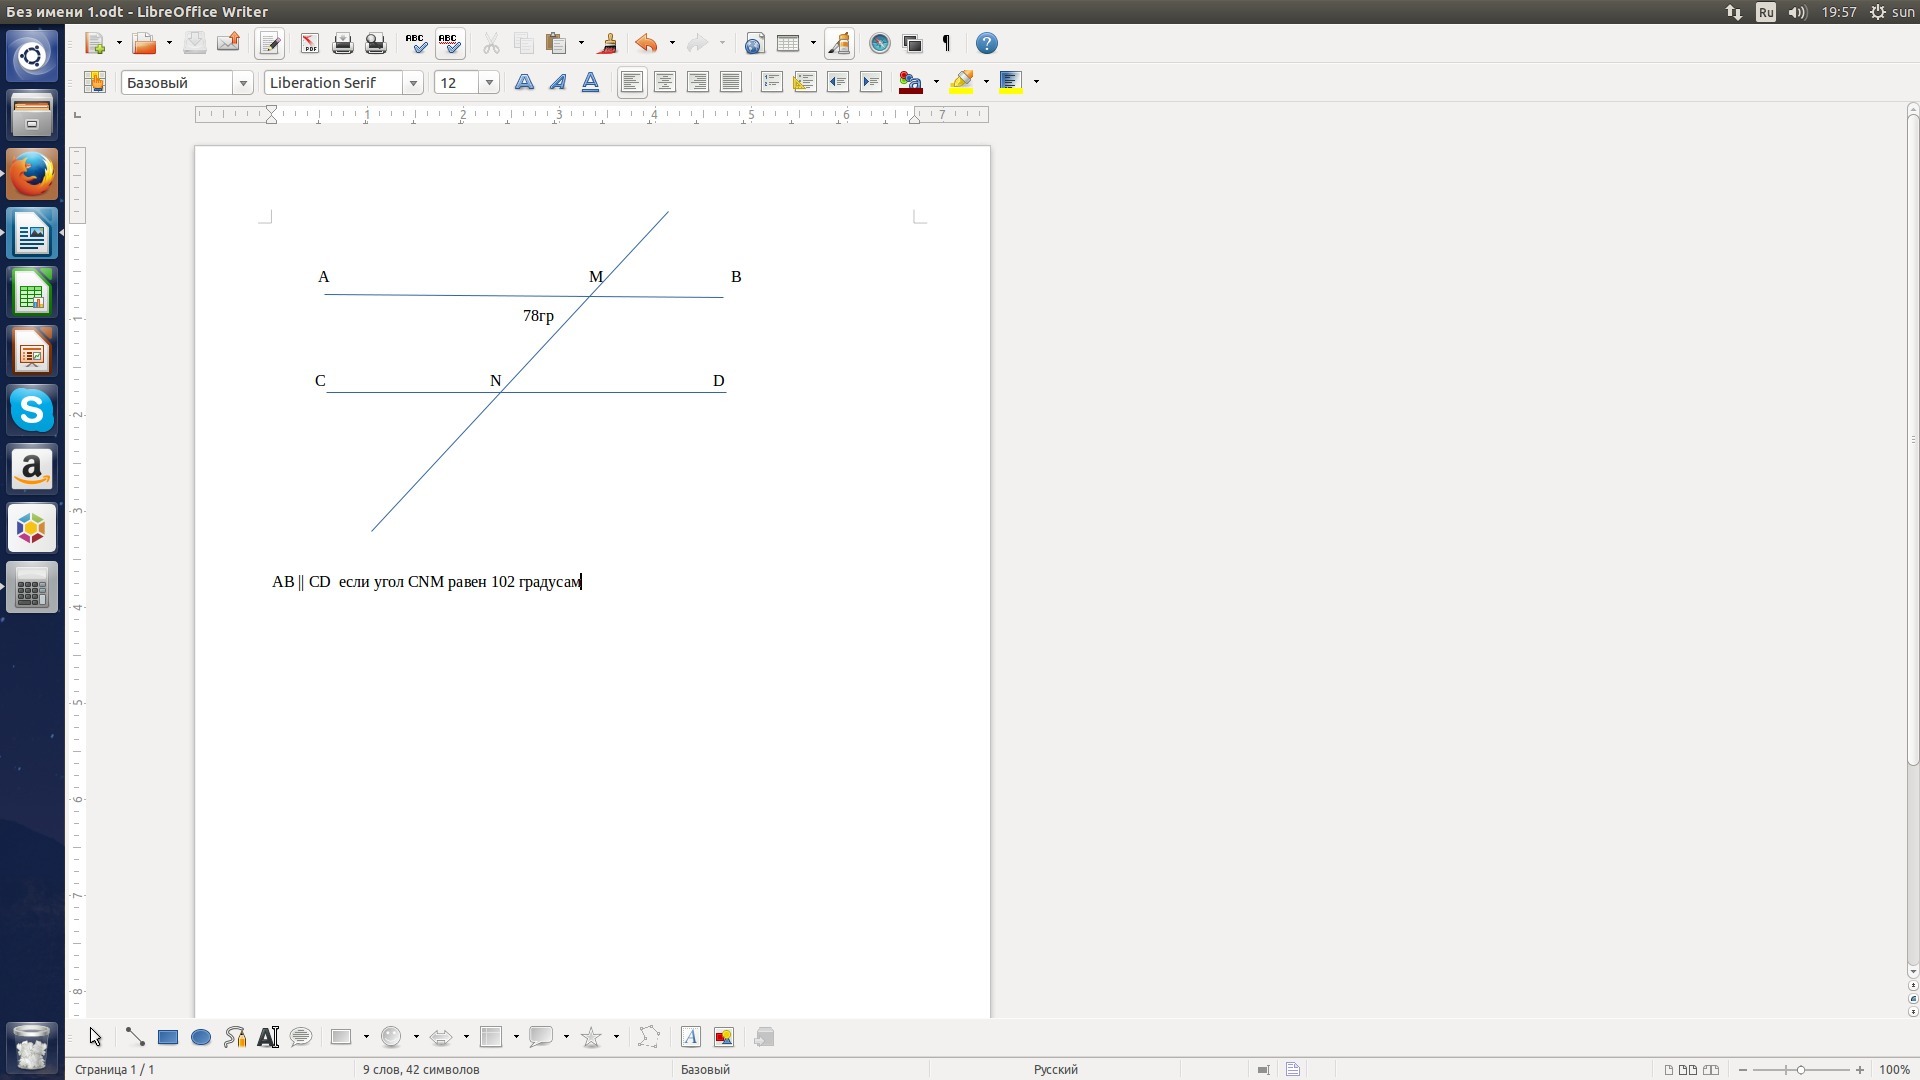This screenshot has height=1080, width=1920.
Task: Click page count "Страница 1 / 1" in status bar
Action: coord(115,1069)
